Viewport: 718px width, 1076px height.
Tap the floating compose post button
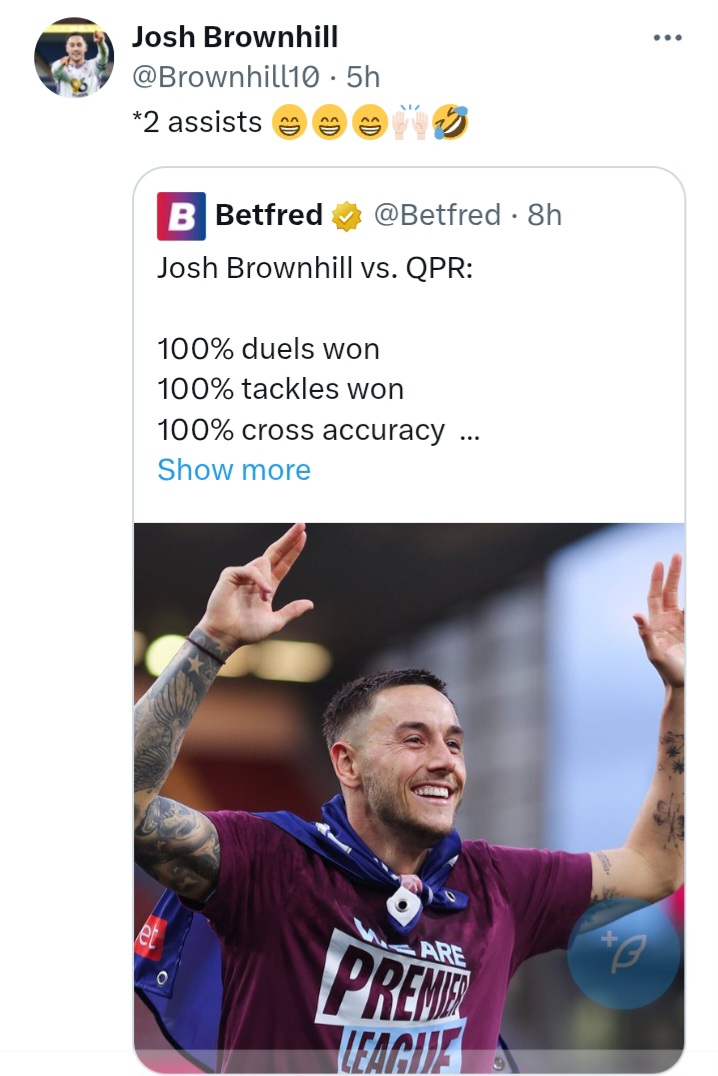point(623,953)
